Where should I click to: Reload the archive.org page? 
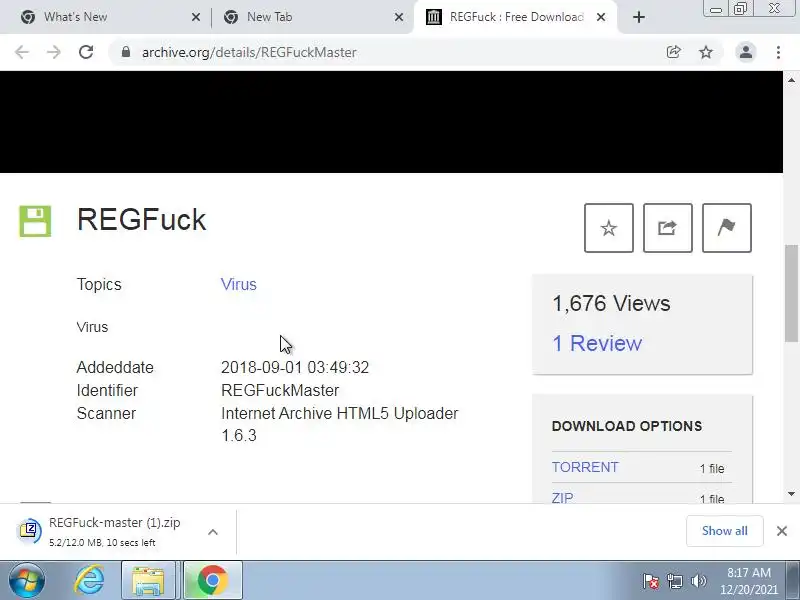[x=86, y=52]
